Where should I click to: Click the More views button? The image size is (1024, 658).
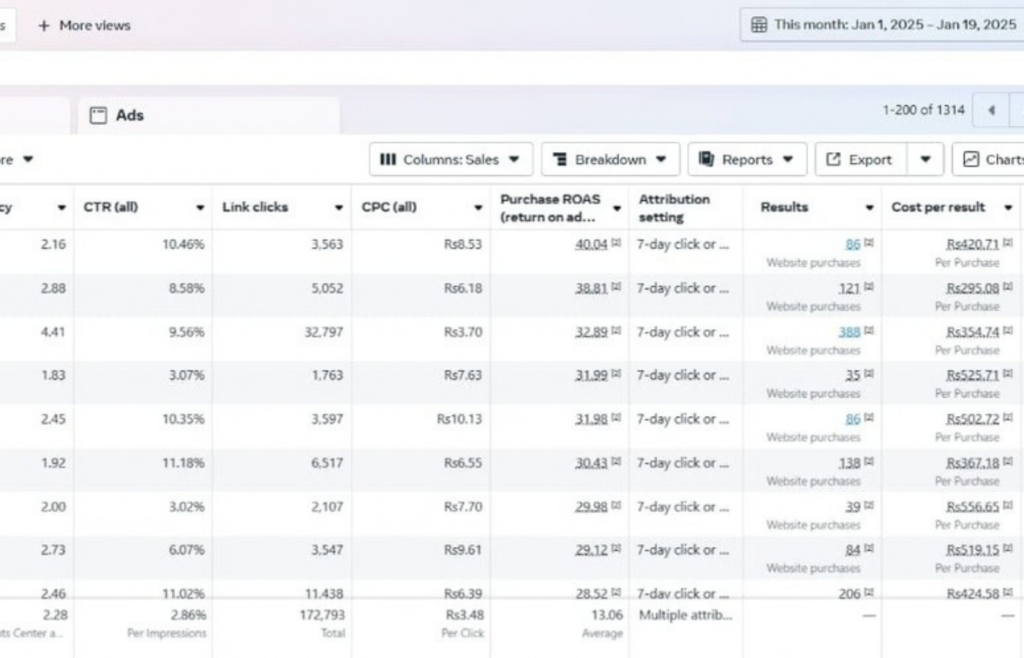click(x=84, y=25)
